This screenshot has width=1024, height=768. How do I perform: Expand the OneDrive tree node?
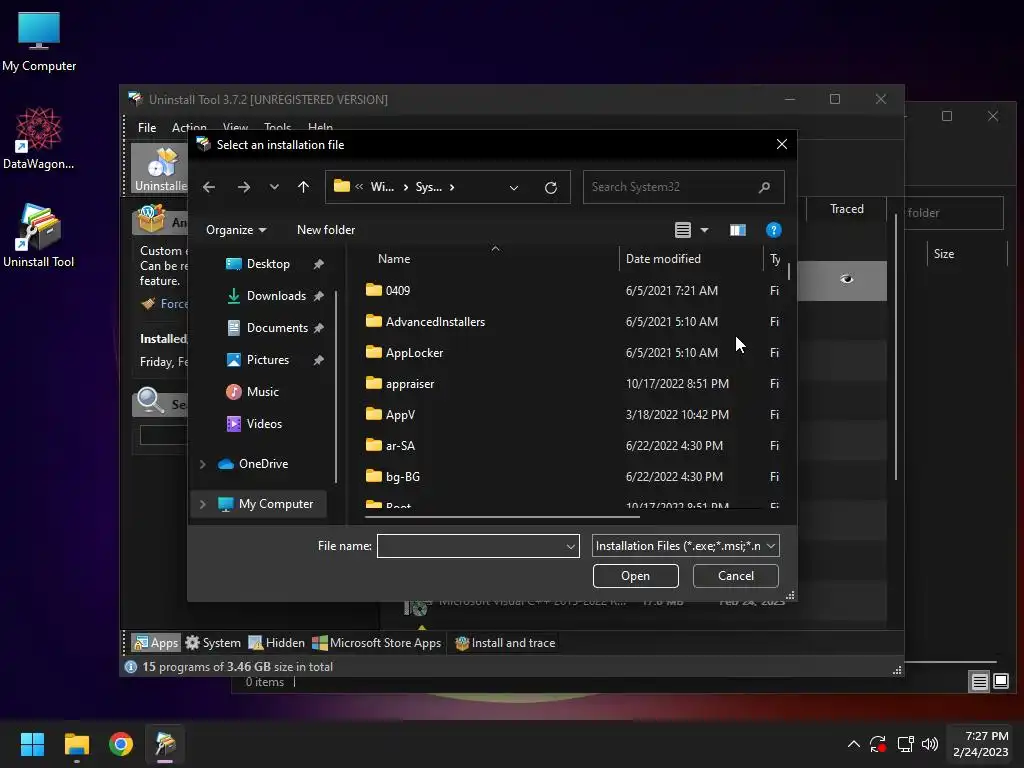point(202,464)
